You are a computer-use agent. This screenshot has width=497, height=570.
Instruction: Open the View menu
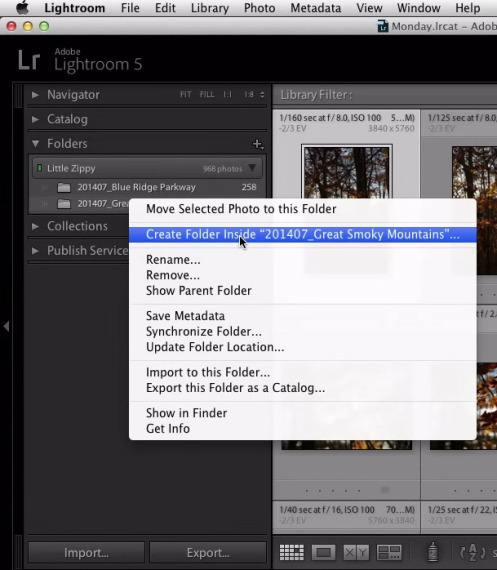369,8
